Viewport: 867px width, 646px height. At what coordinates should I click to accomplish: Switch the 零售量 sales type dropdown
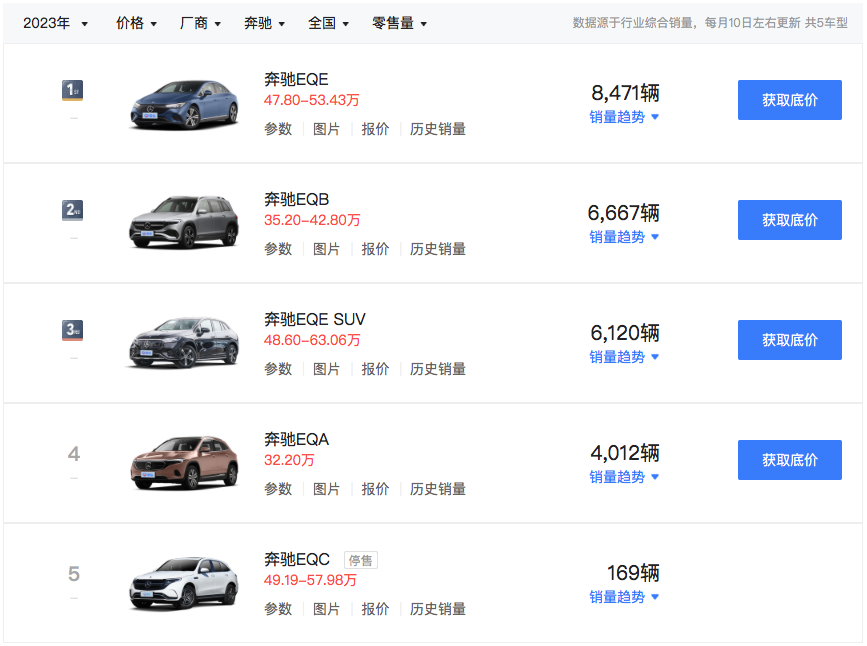(x=399, y=23)
